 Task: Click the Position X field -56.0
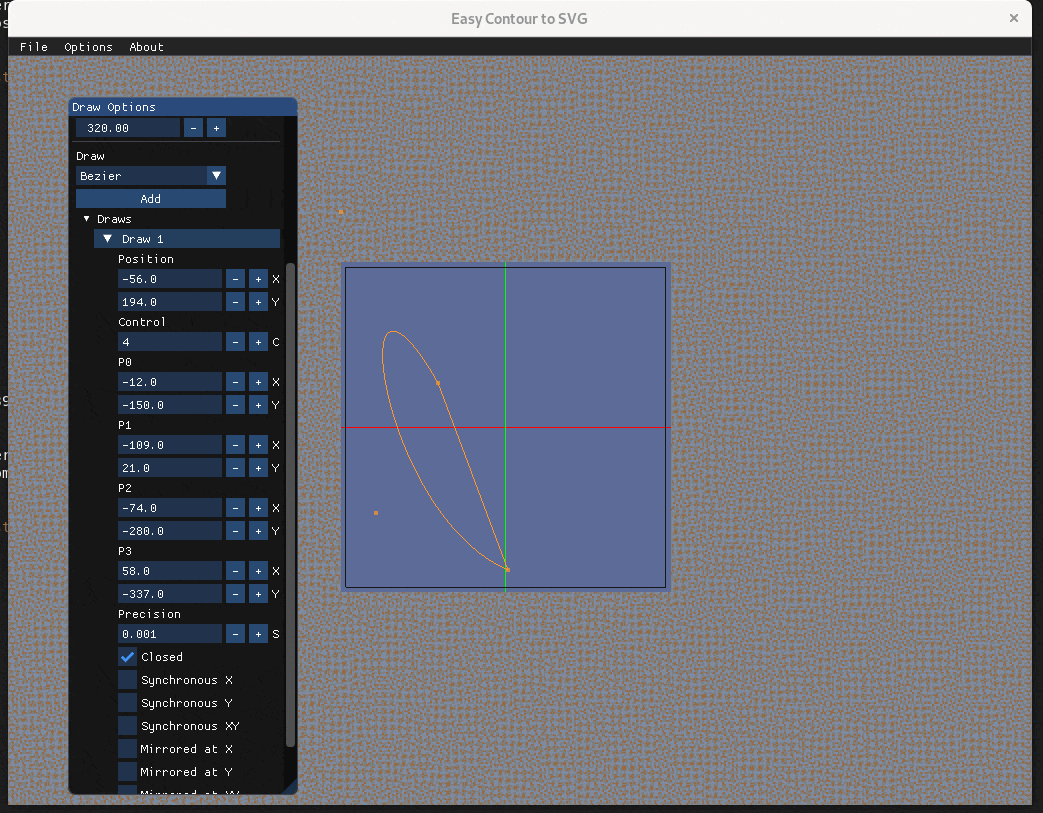pyautogui.click(x=170, y=279)
